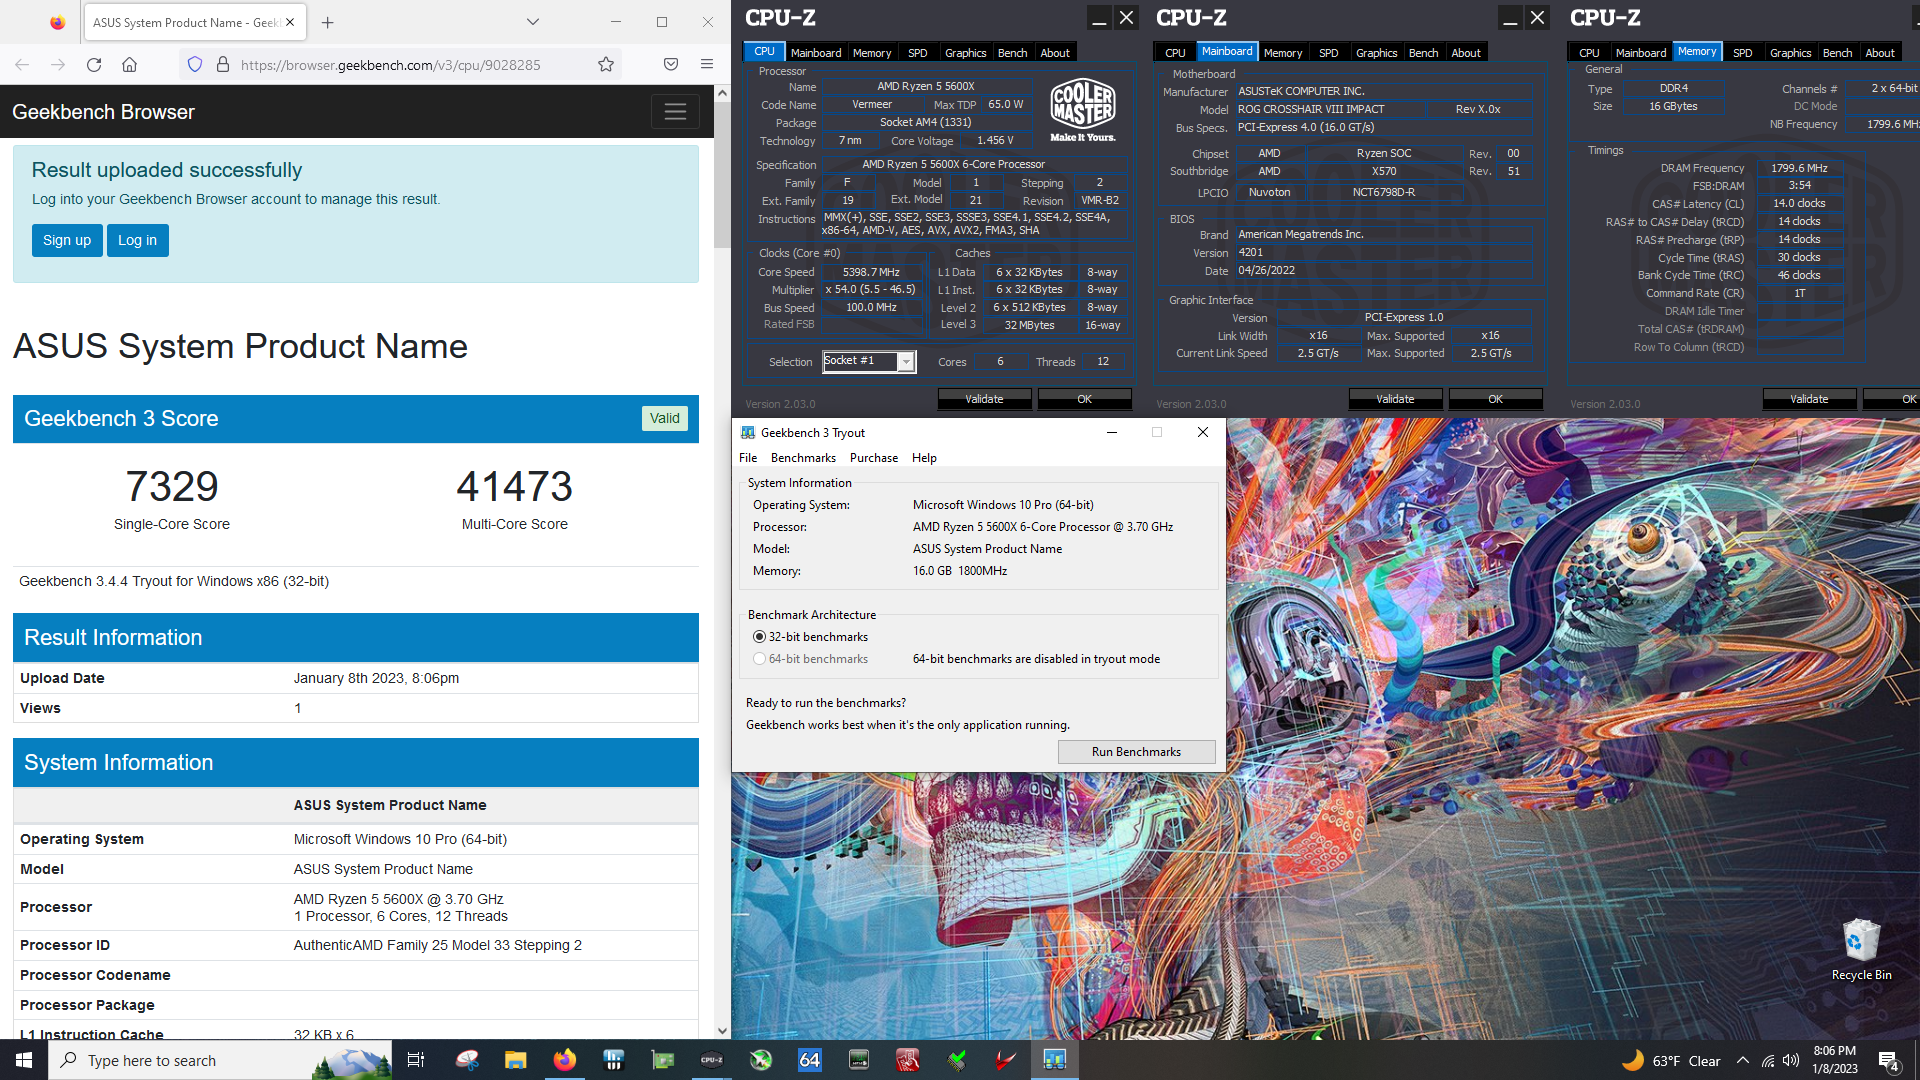Viewport: 1920px width, 1080px height.
Task: Click the green Valid badge
Action: pyautogui.click(x=664, y=418)
